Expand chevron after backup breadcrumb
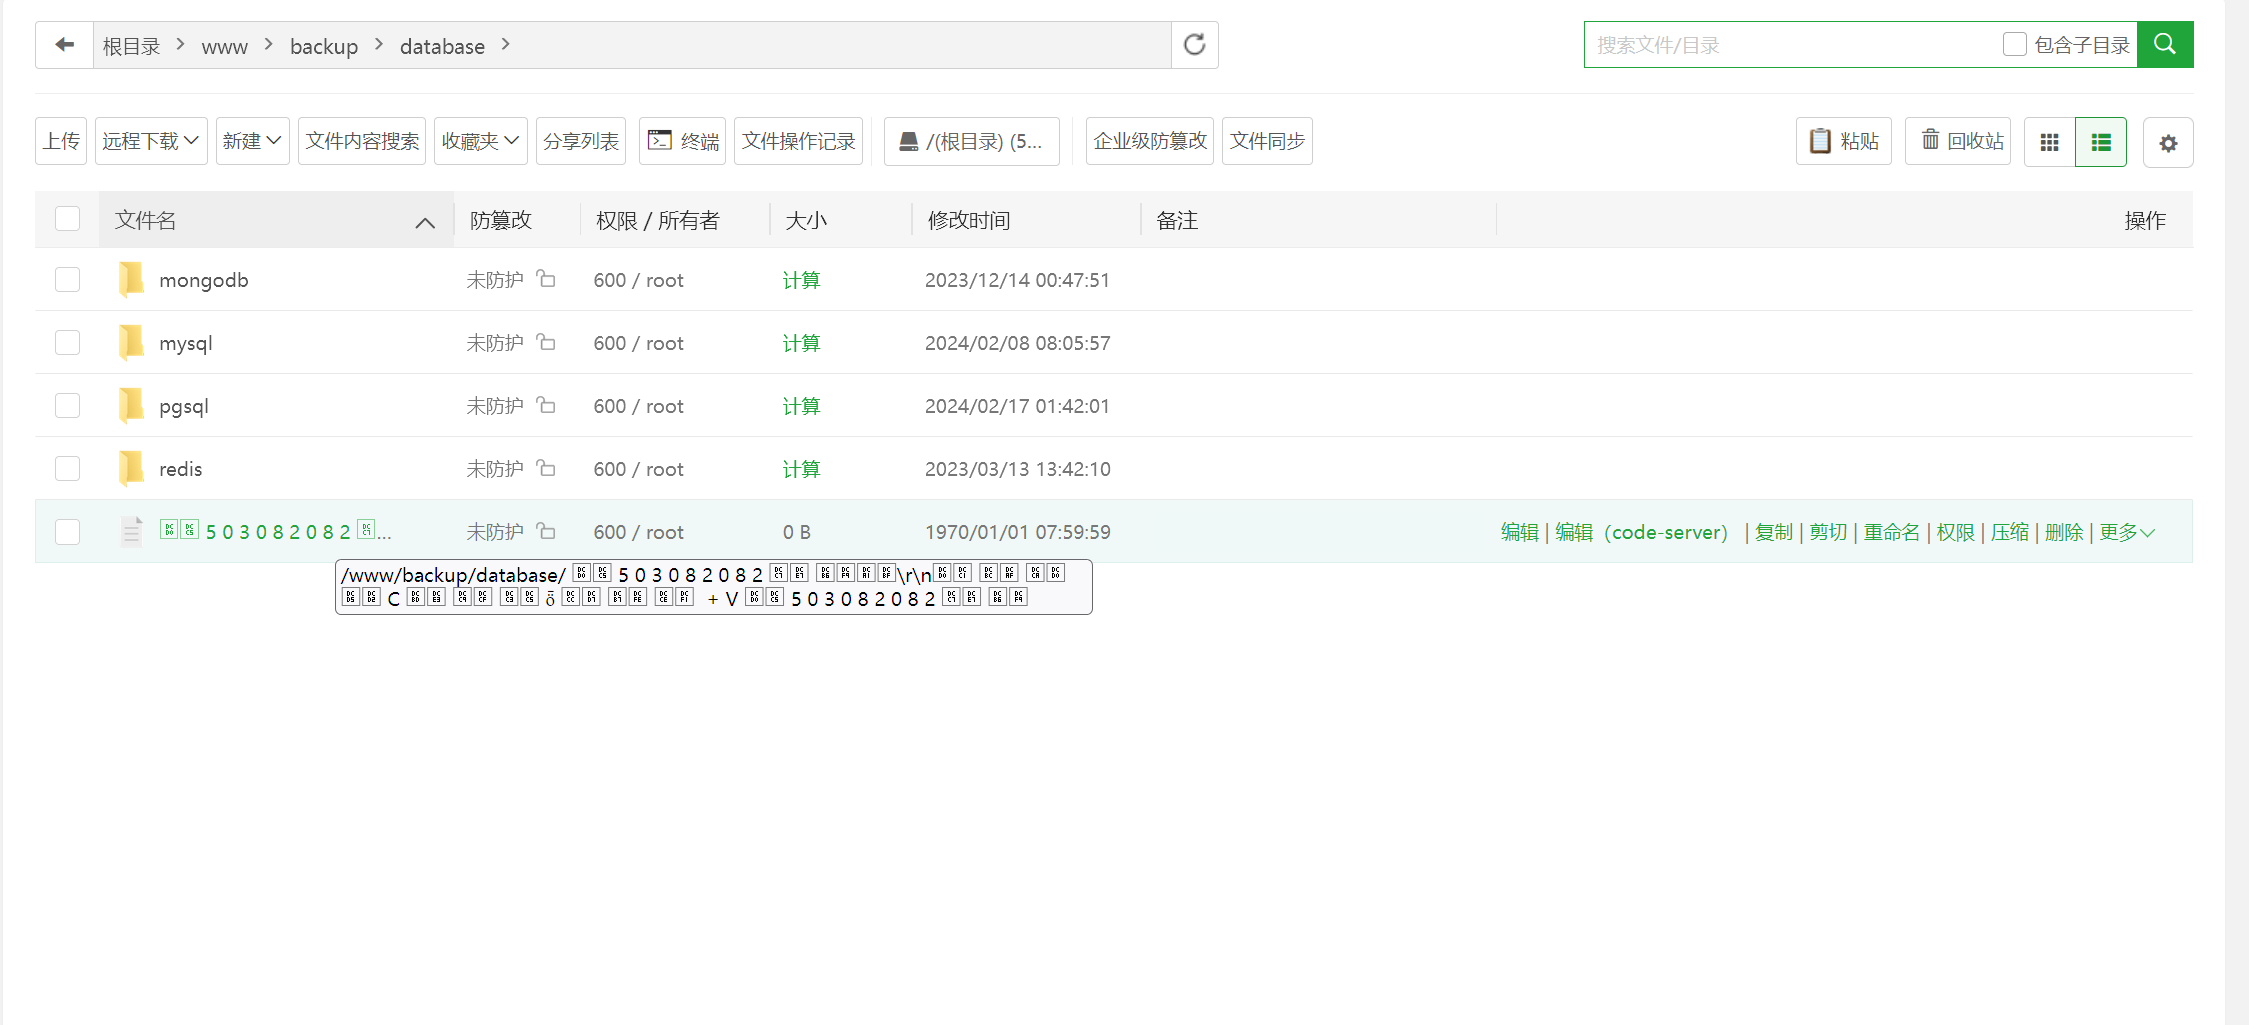The height and width of the screenshot is (1025, 2249). [379, 45]
